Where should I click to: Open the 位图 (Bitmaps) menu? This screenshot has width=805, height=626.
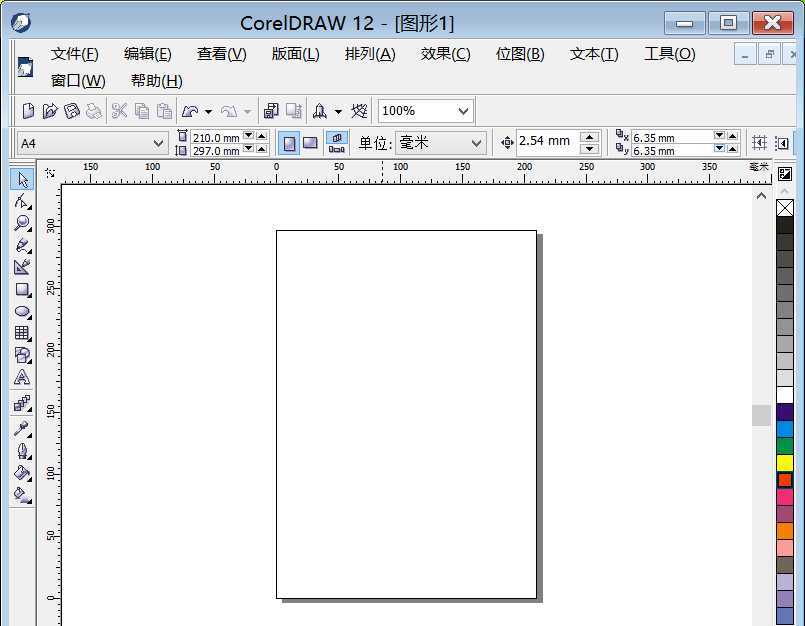pos(519,54)
